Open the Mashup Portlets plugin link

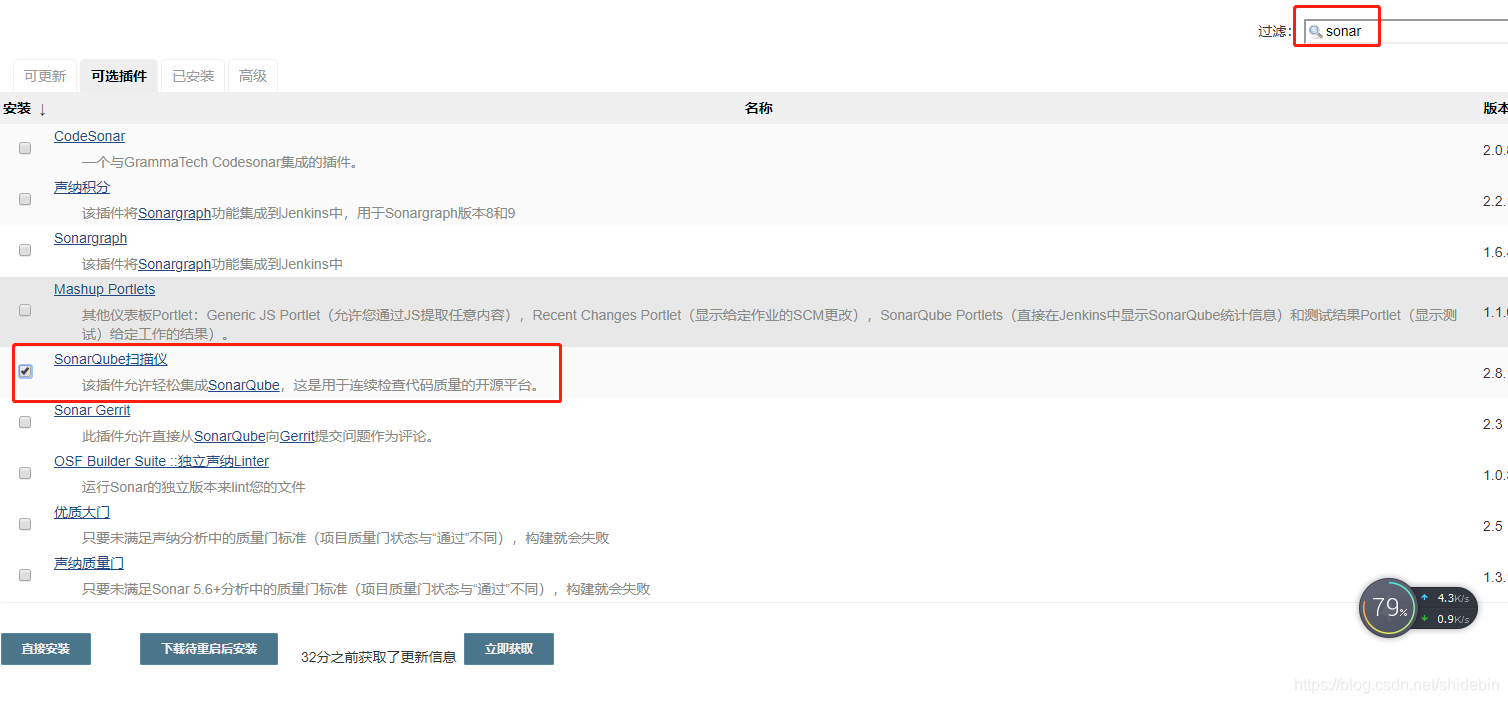(104, 289)
